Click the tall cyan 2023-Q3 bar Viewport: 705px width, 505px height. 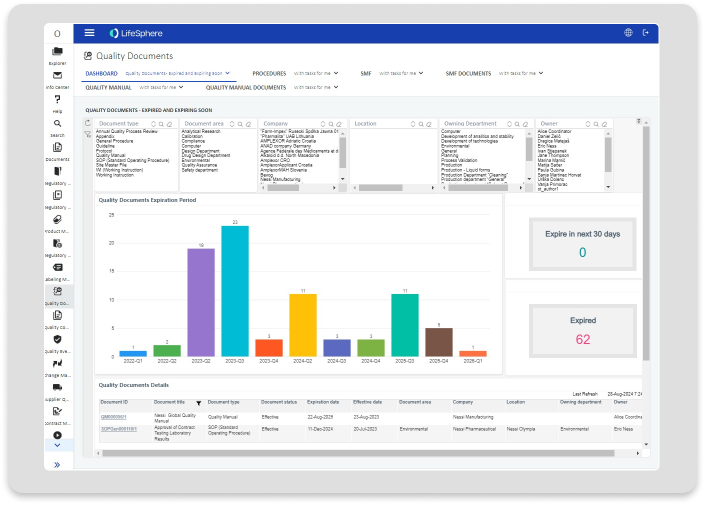235,291
